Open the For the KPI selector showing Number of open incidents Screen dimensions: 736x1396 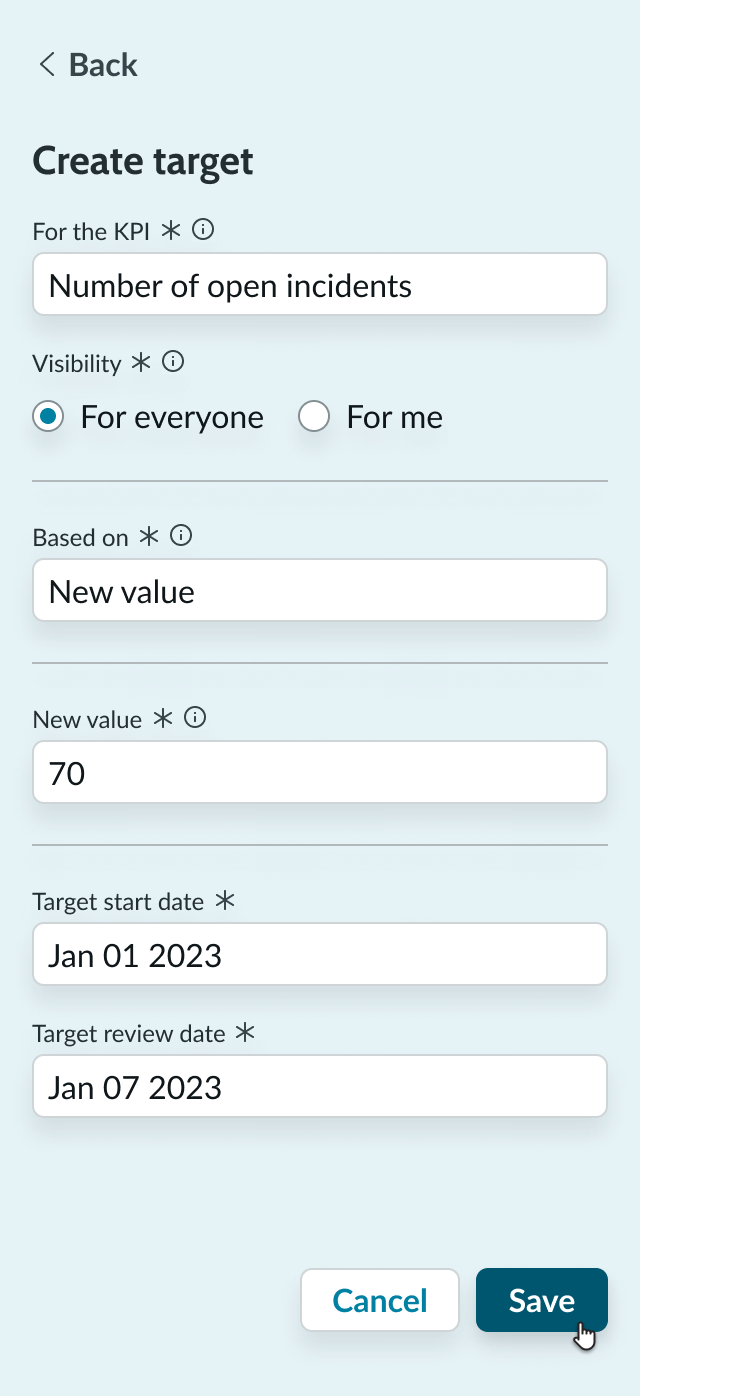[x=320, y=284]
